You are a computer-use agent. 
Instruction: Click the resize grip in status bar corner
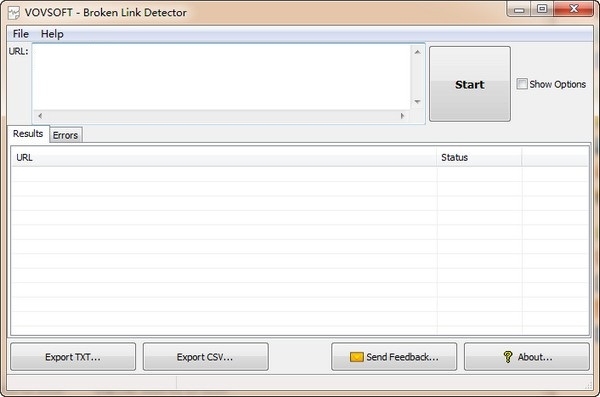(589, 386)
